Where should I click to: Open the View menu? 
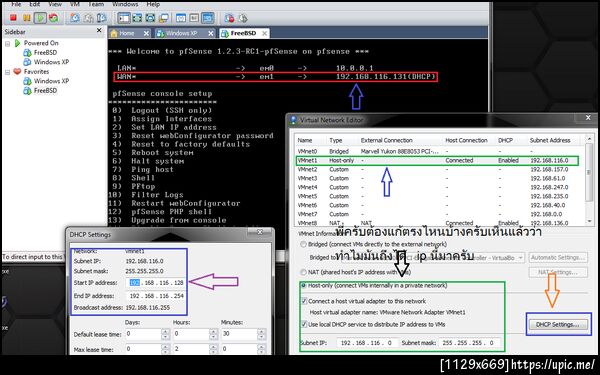(55, 4)
